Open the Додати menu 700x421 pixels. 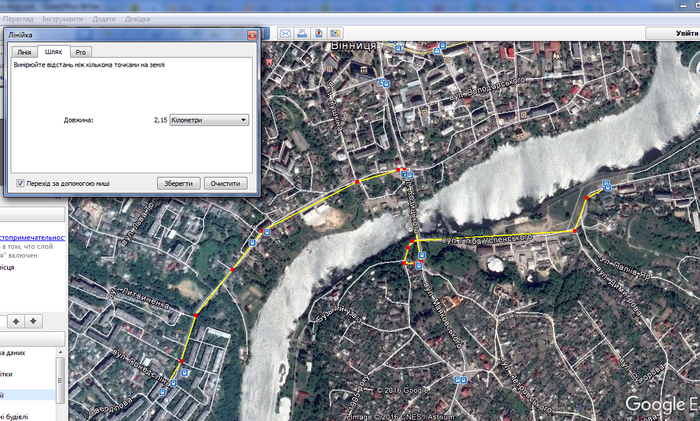104,19
